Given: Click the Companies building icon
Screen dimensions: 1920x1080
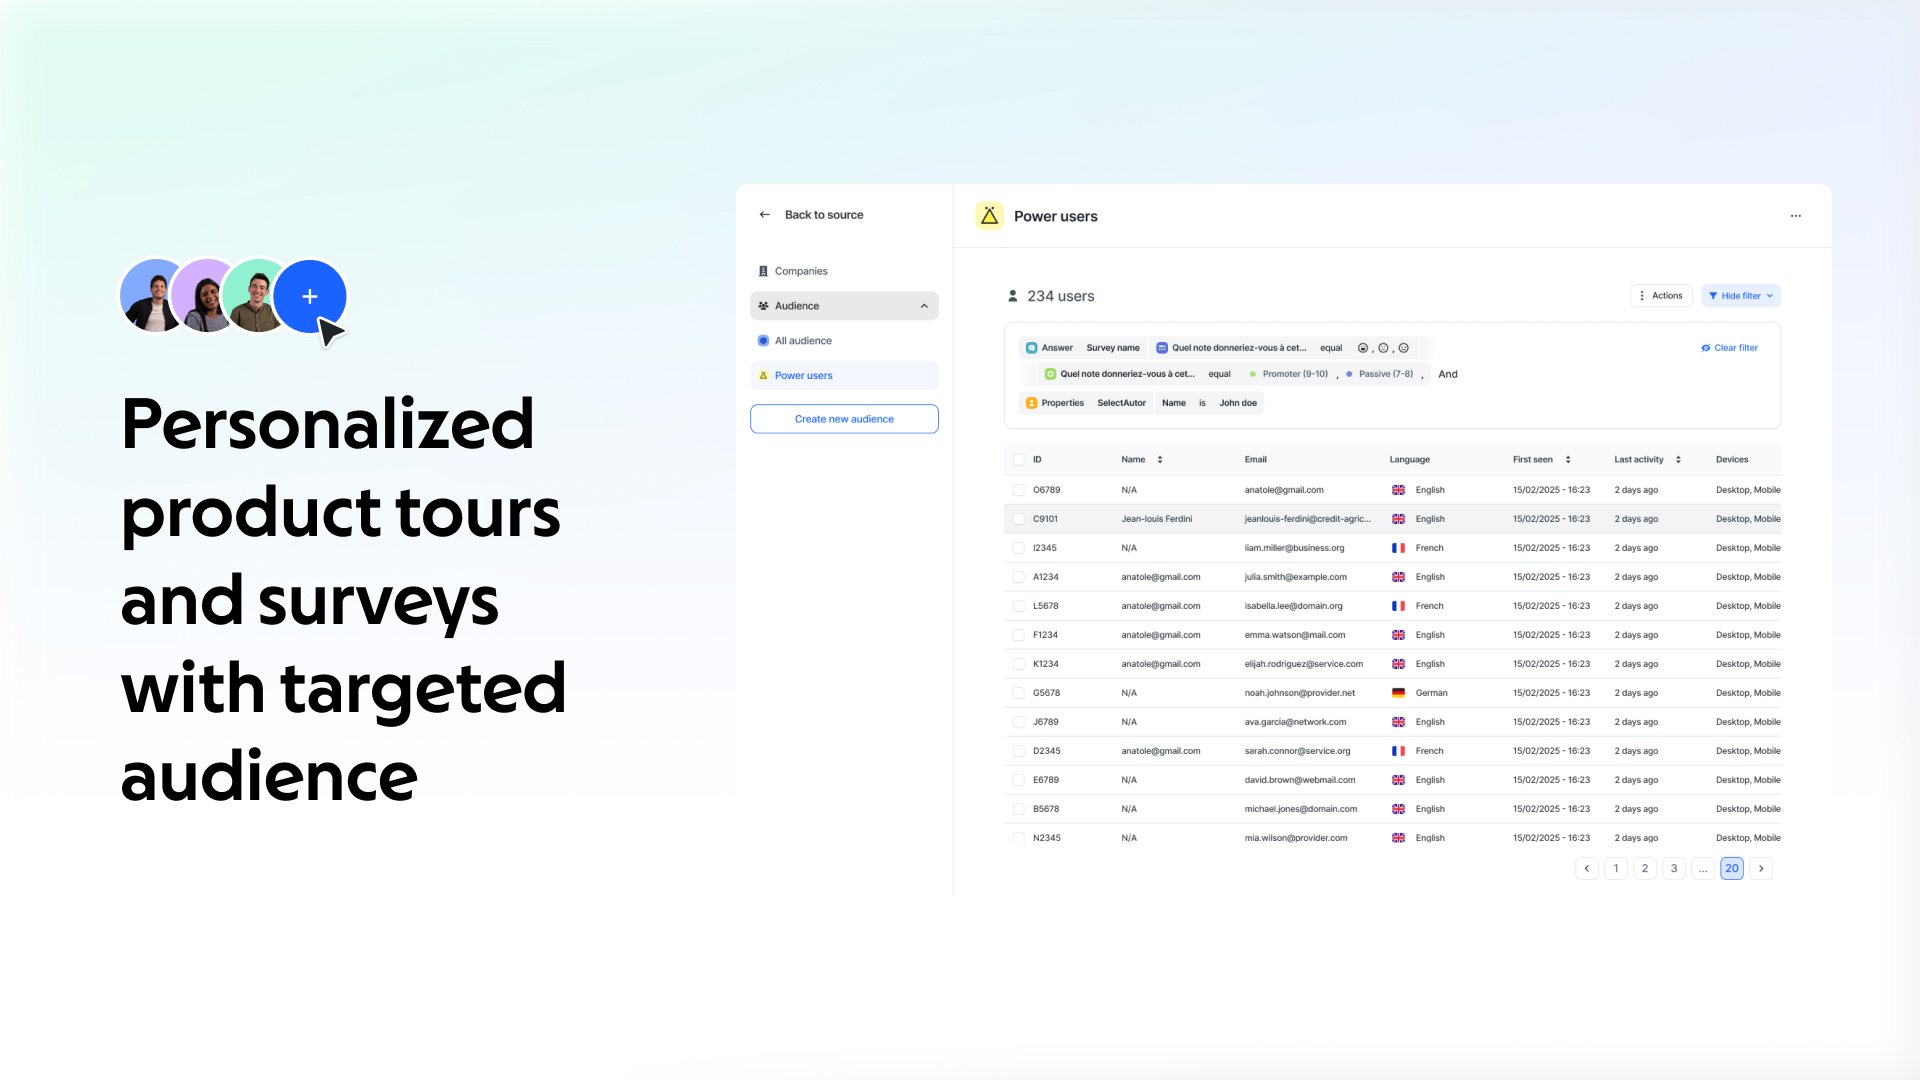Looking at the screenshot, I should [x=763, y=271].
